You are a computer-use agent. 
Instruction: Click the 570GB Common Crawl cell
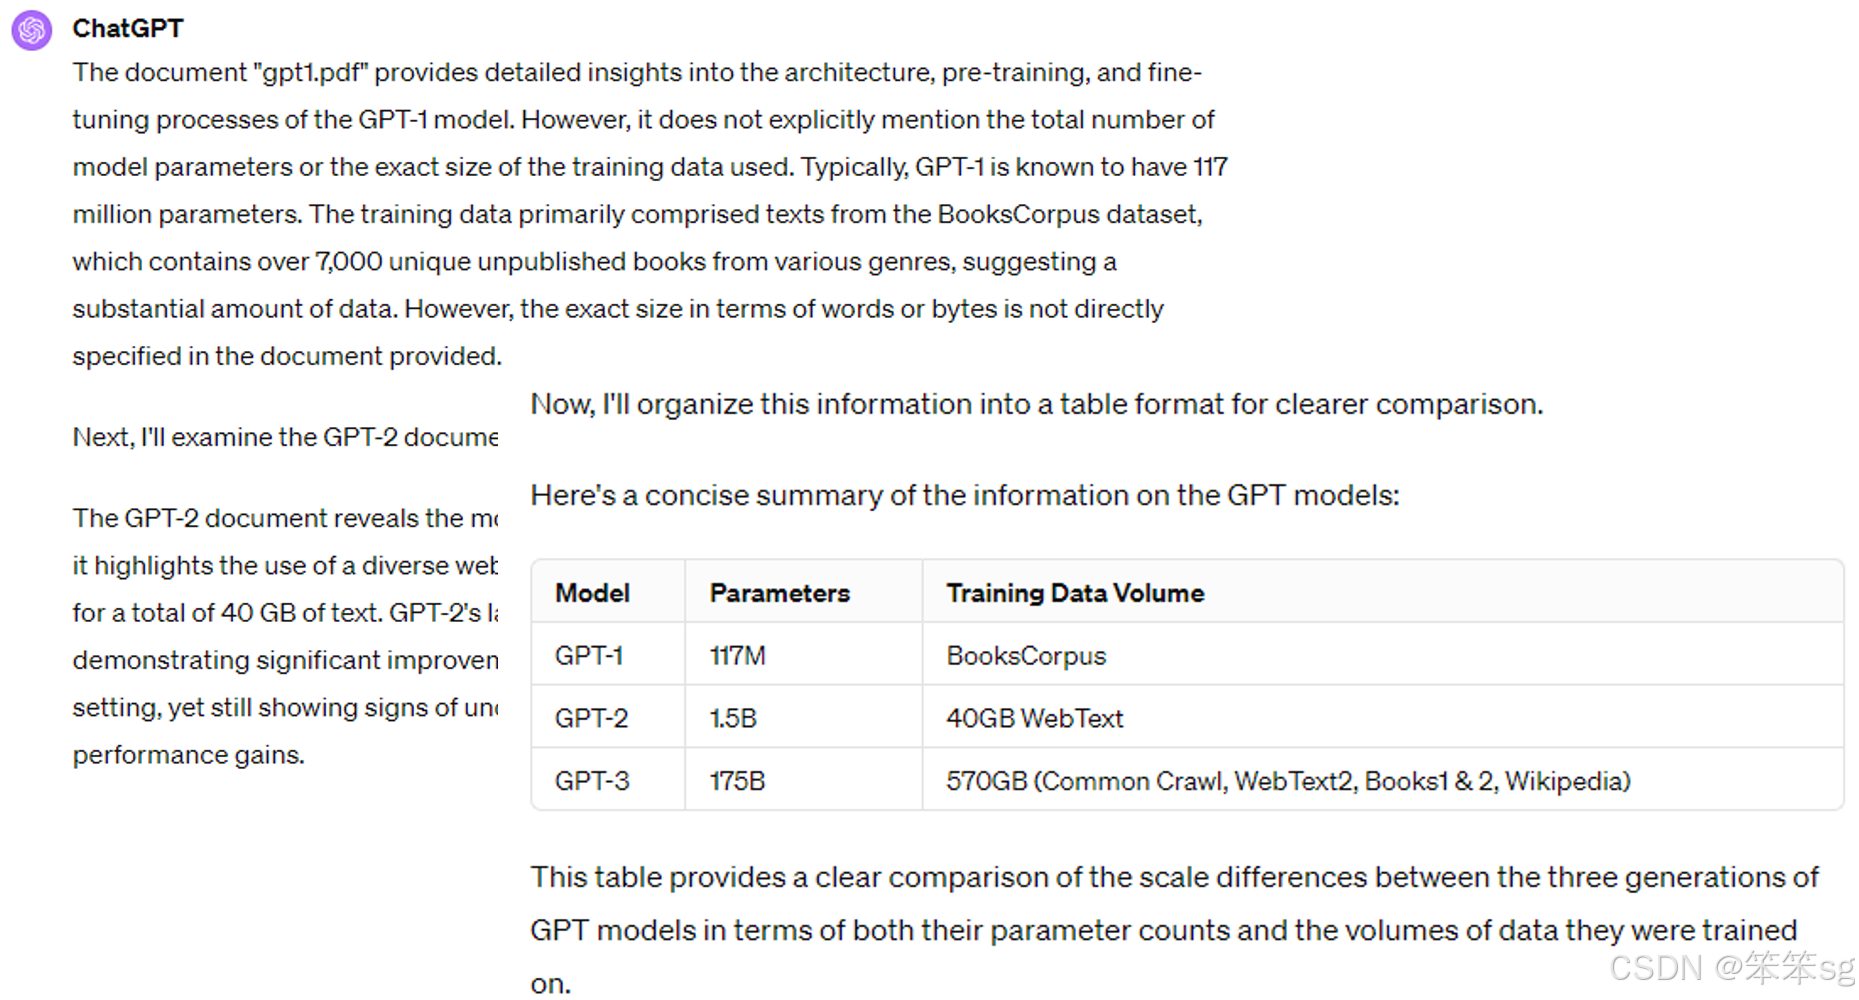click(1288, 781)
